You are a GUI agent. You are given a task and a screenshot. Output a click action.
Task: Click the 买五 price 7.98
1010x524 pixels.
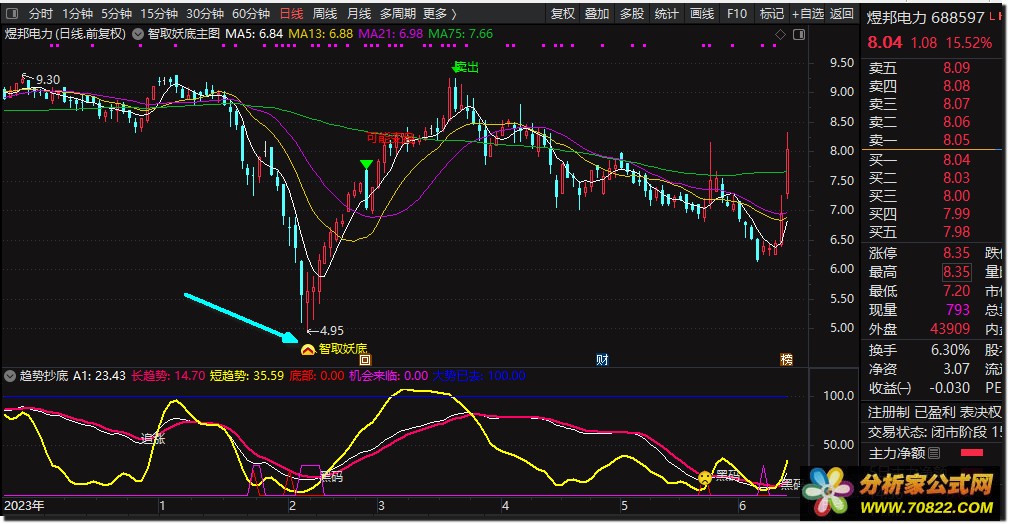(956, 232)
